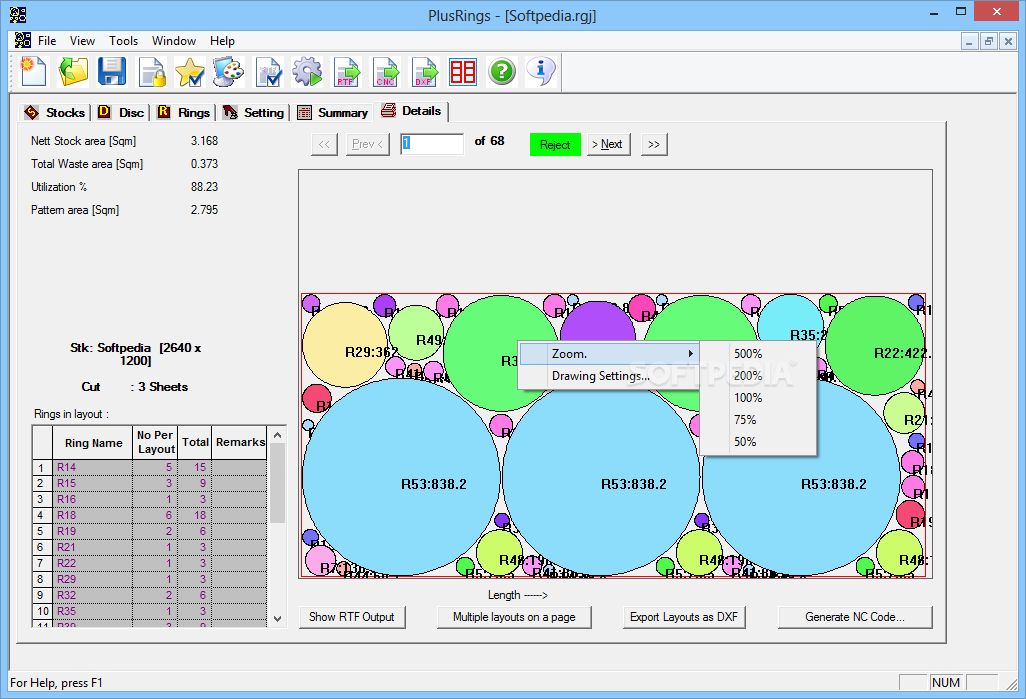Open the Tools menu
The width and height of the screenshot is (1026, 699).
[124, 41]
